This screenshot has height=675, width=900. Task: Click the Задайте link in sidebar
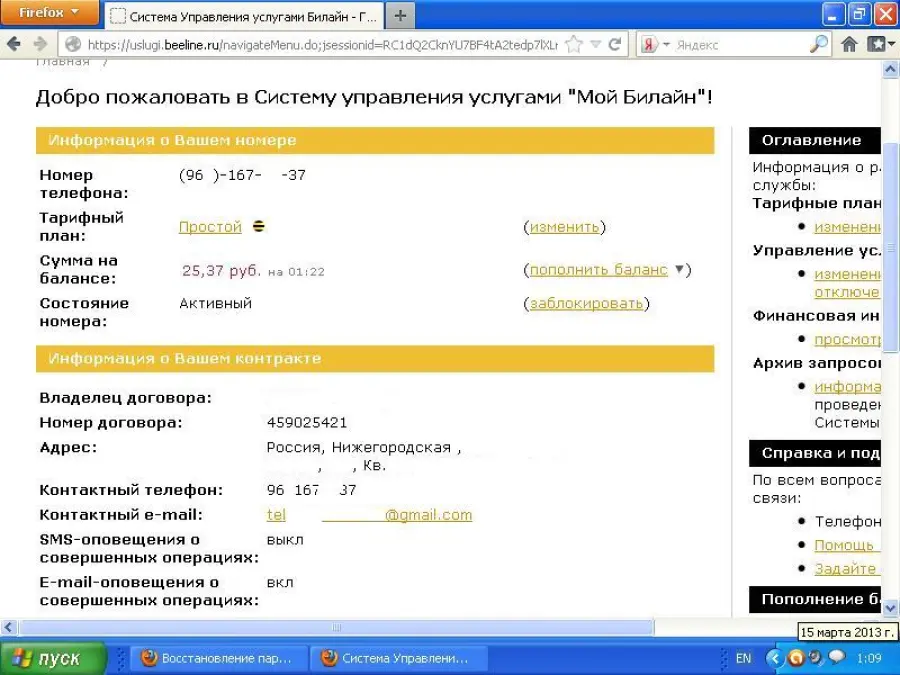(x=845, y=569)
